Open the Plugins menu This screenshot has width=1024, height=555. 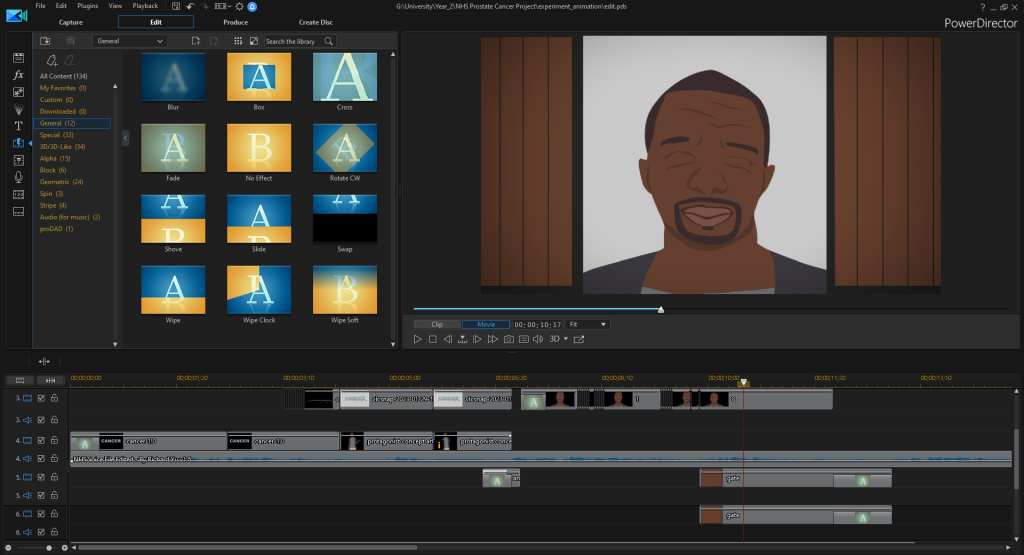88,6
